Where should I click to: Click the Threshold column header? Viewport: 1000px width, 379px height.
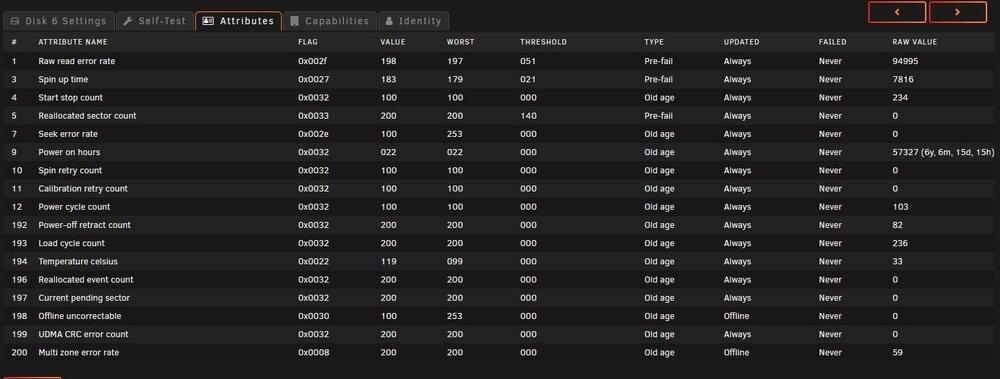coord(543,42)
